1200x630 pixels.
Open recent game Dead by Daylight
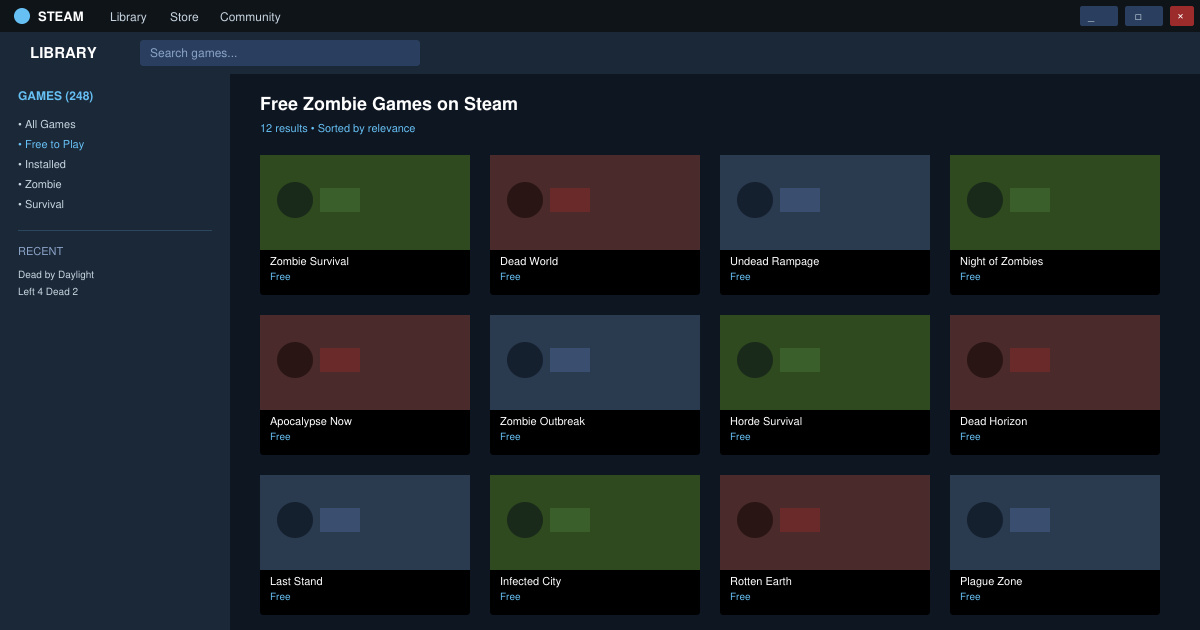click(56, 274)
